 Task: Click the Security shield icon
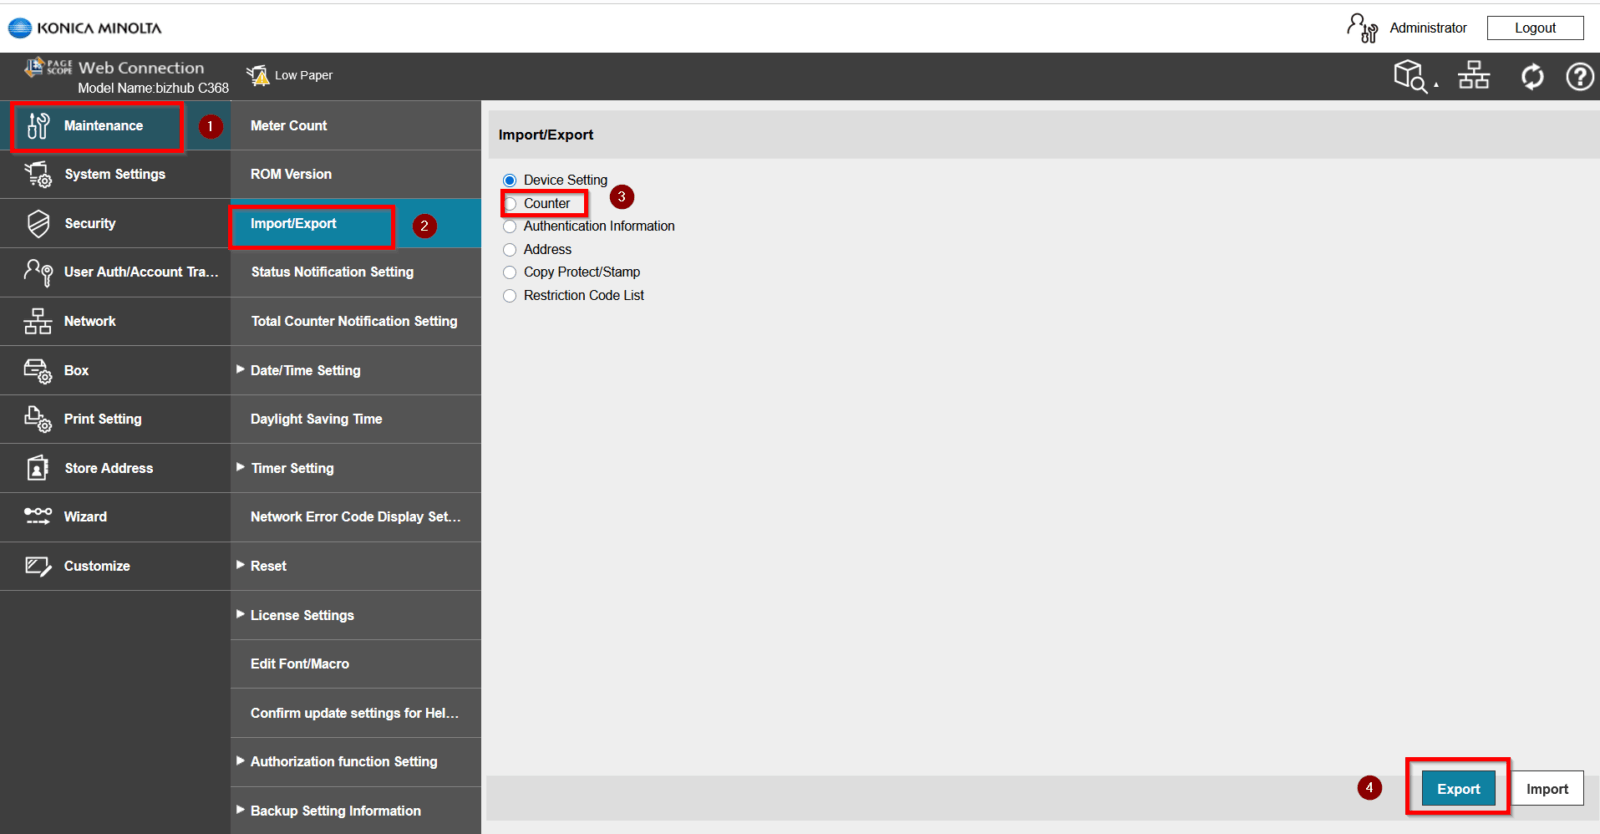point(38,223)
